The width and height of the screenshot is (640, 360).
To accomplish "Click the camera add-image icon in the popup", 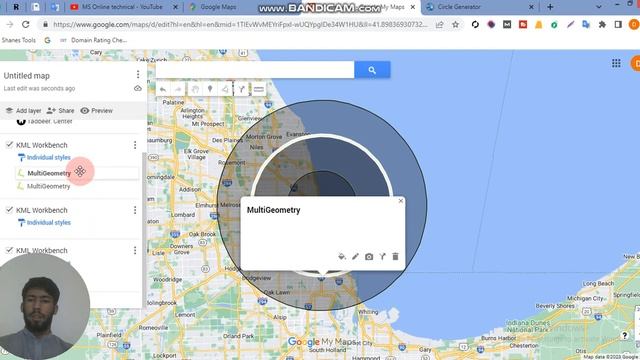I will 369,256.
